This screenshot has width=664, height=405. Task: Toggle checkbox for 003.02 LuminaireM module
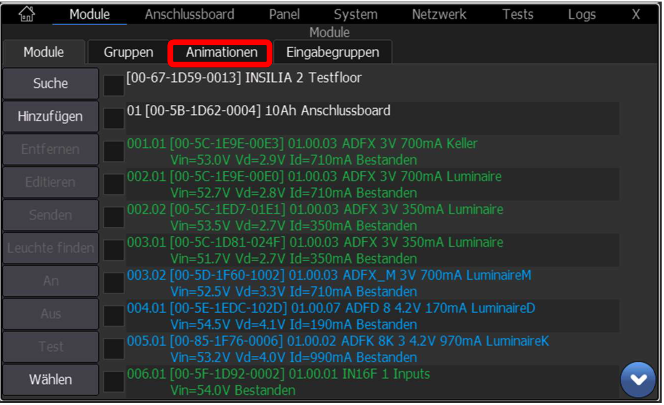[x=114, y=282]
